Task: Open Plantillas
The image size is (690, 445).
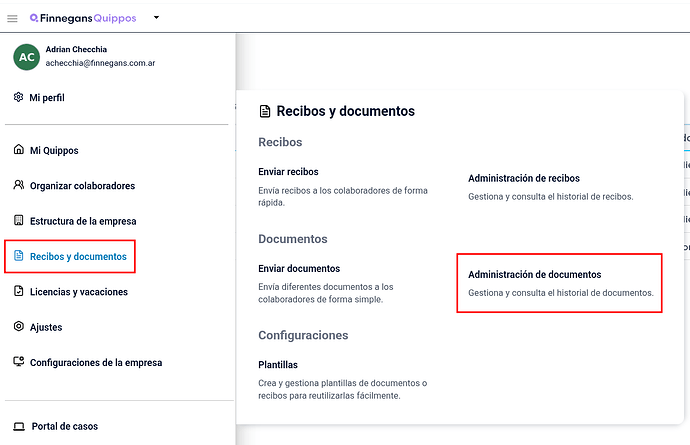Action: pyautogui.click(x=278, y=365)
